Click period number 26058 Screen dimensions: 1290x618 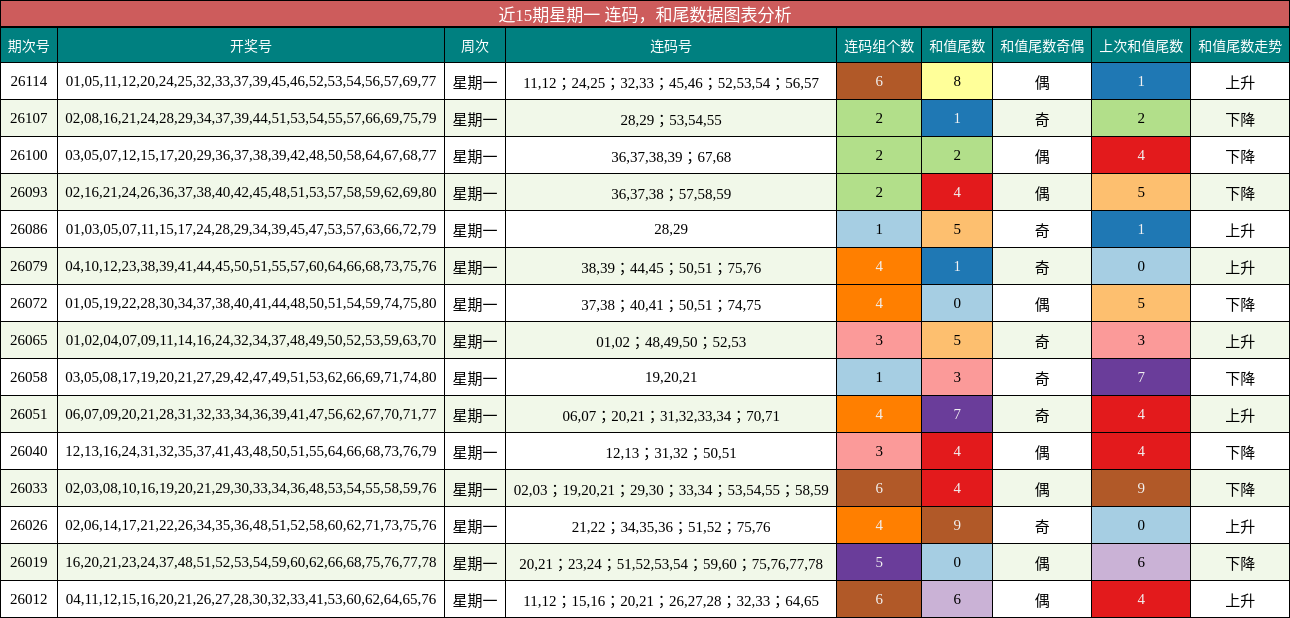[29, 377]
